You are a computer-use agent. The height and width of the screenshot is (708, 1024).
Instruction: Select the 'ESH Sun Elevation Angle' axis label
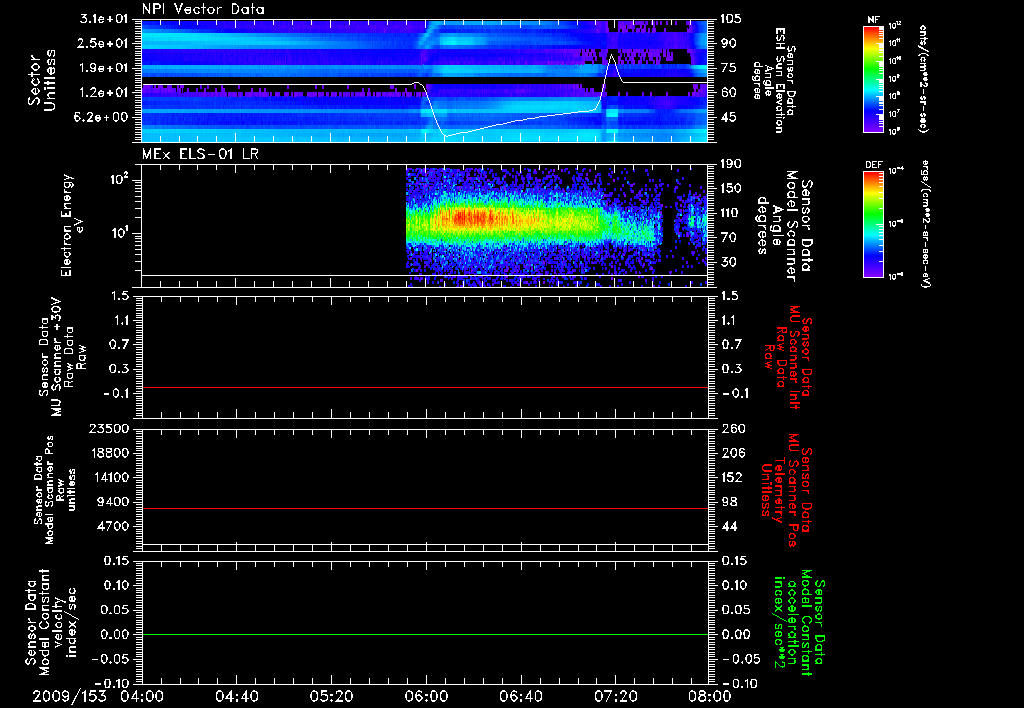773,80
